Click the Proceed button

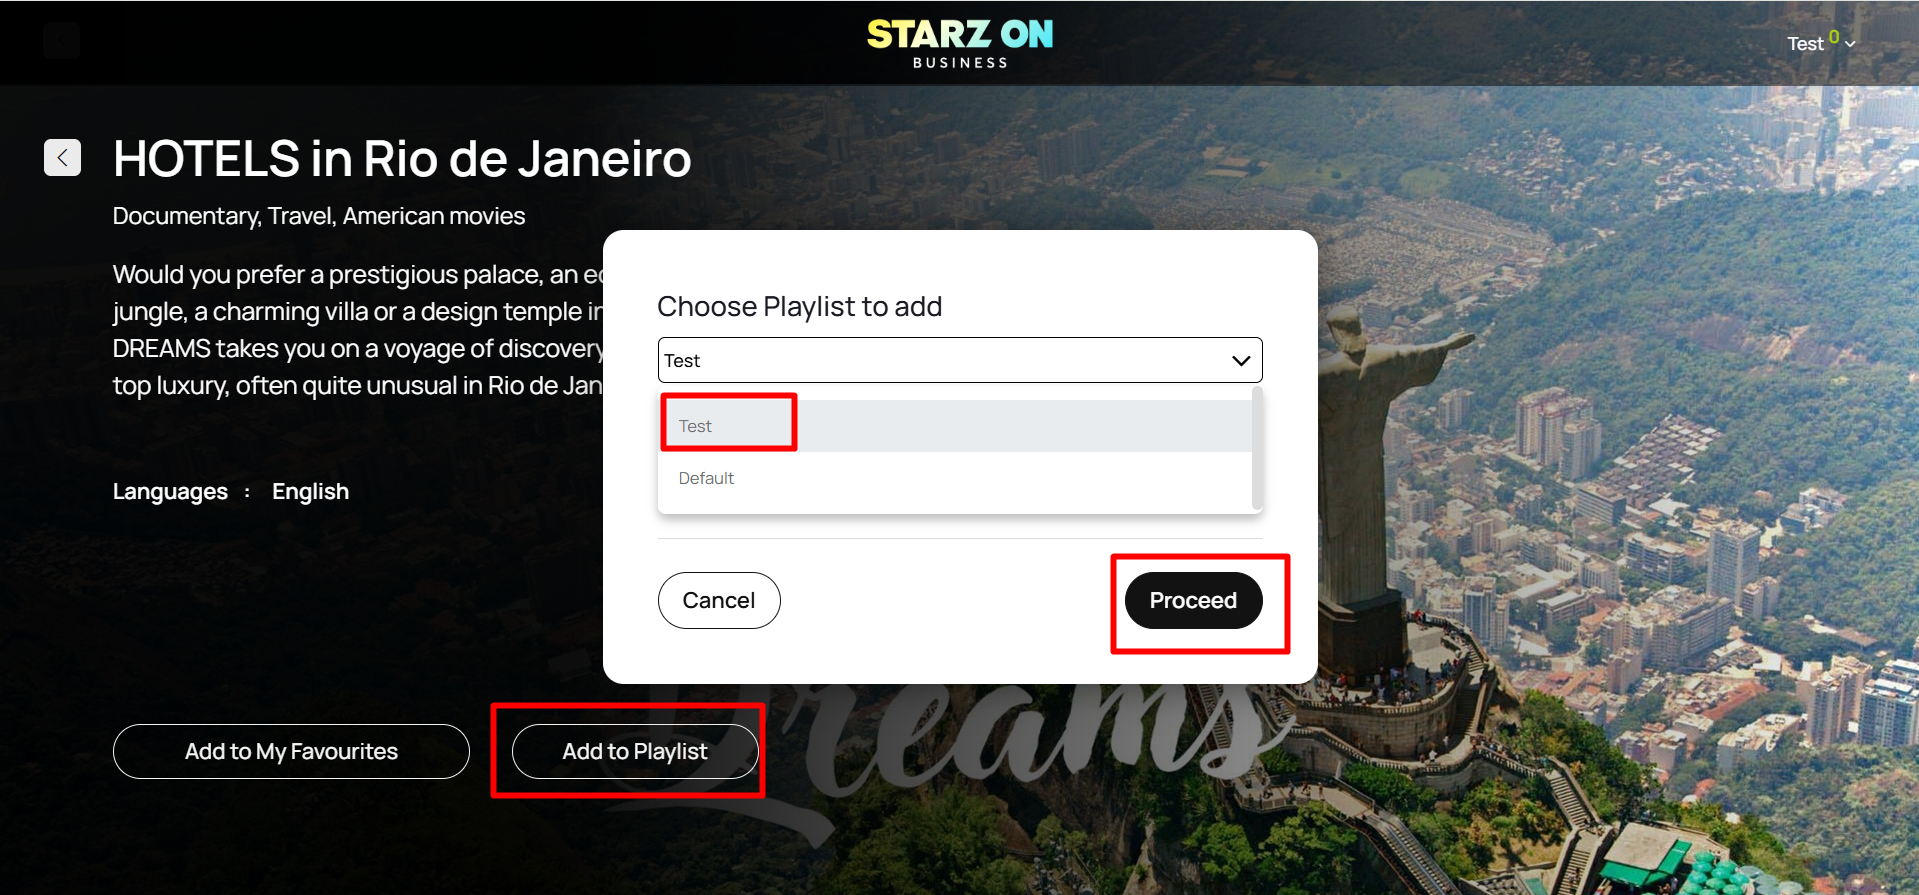[x=1193, y=600]
